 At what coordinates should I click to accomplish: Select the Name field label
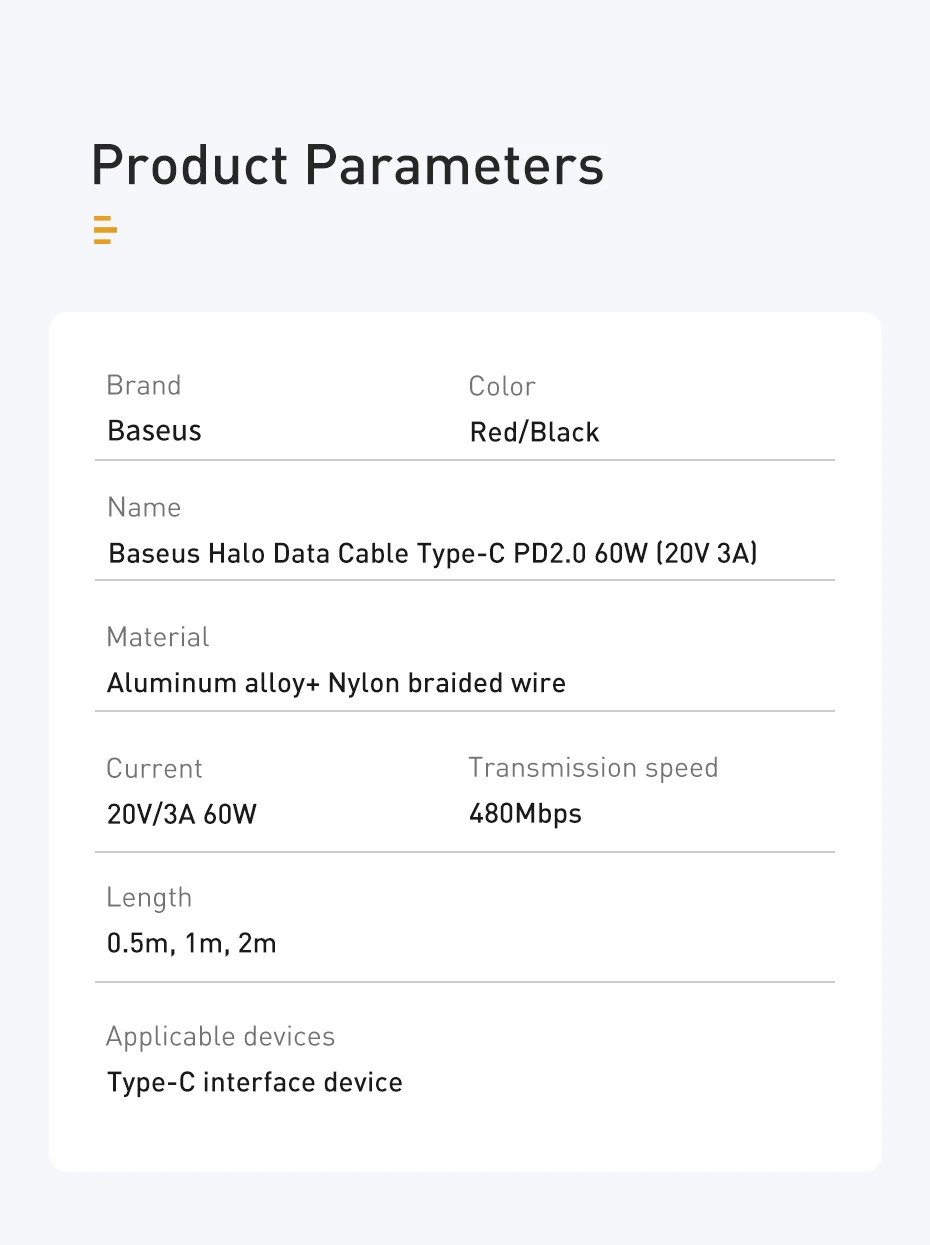[144, 507]
